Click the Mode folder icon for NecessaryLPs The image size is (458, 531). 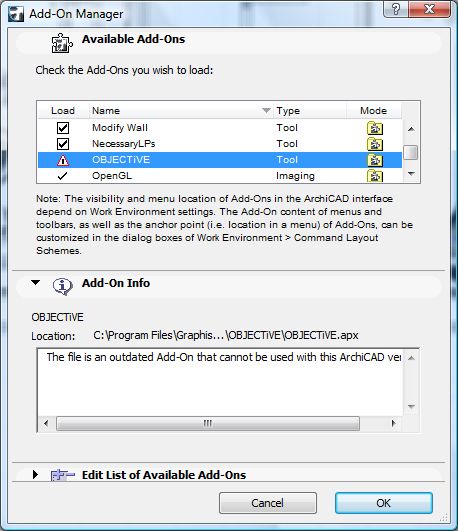click(x=375, y=144)
